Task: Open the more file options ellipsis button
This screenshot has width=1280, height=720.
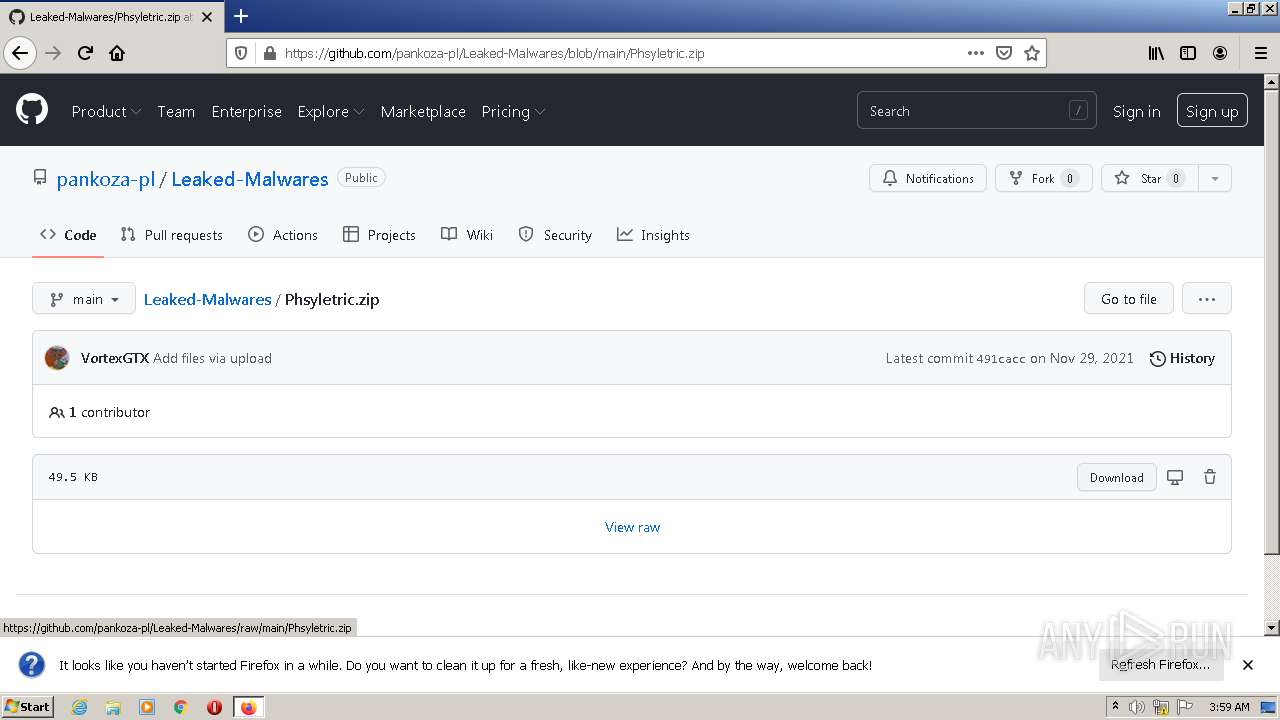Action: (1207, 299)
